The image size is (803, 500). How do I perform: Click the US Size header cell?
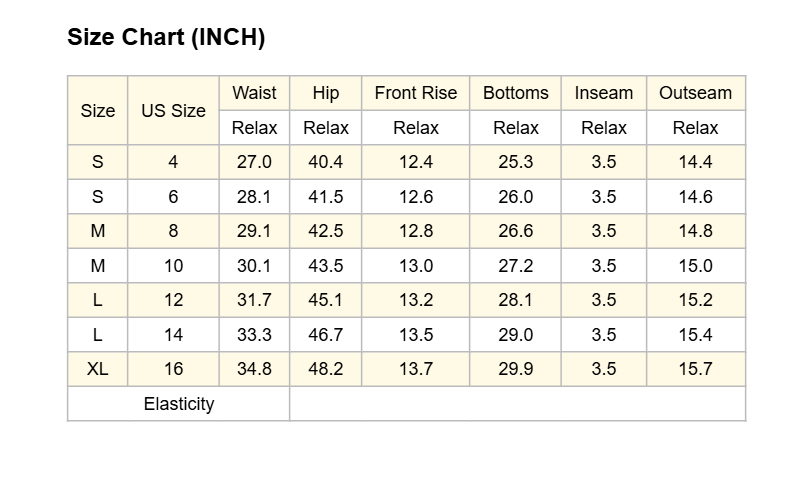click(174, 110)
